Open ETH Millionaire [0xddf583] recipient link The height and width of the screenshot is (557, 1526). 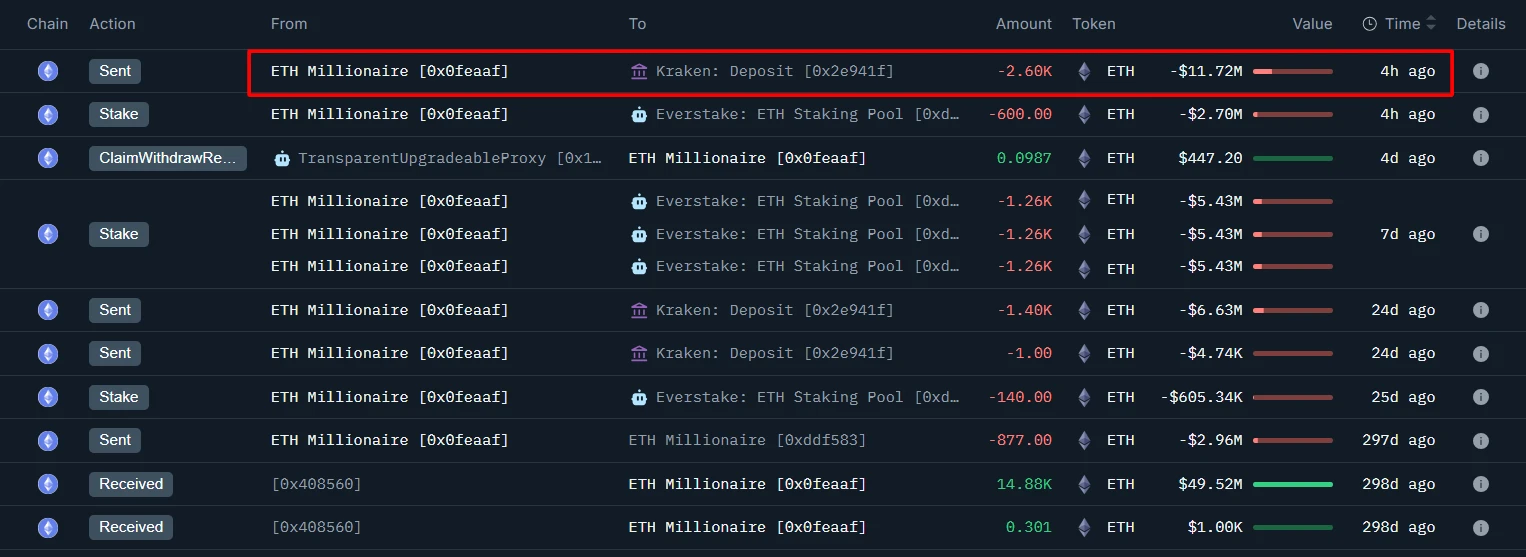point(747,440)
